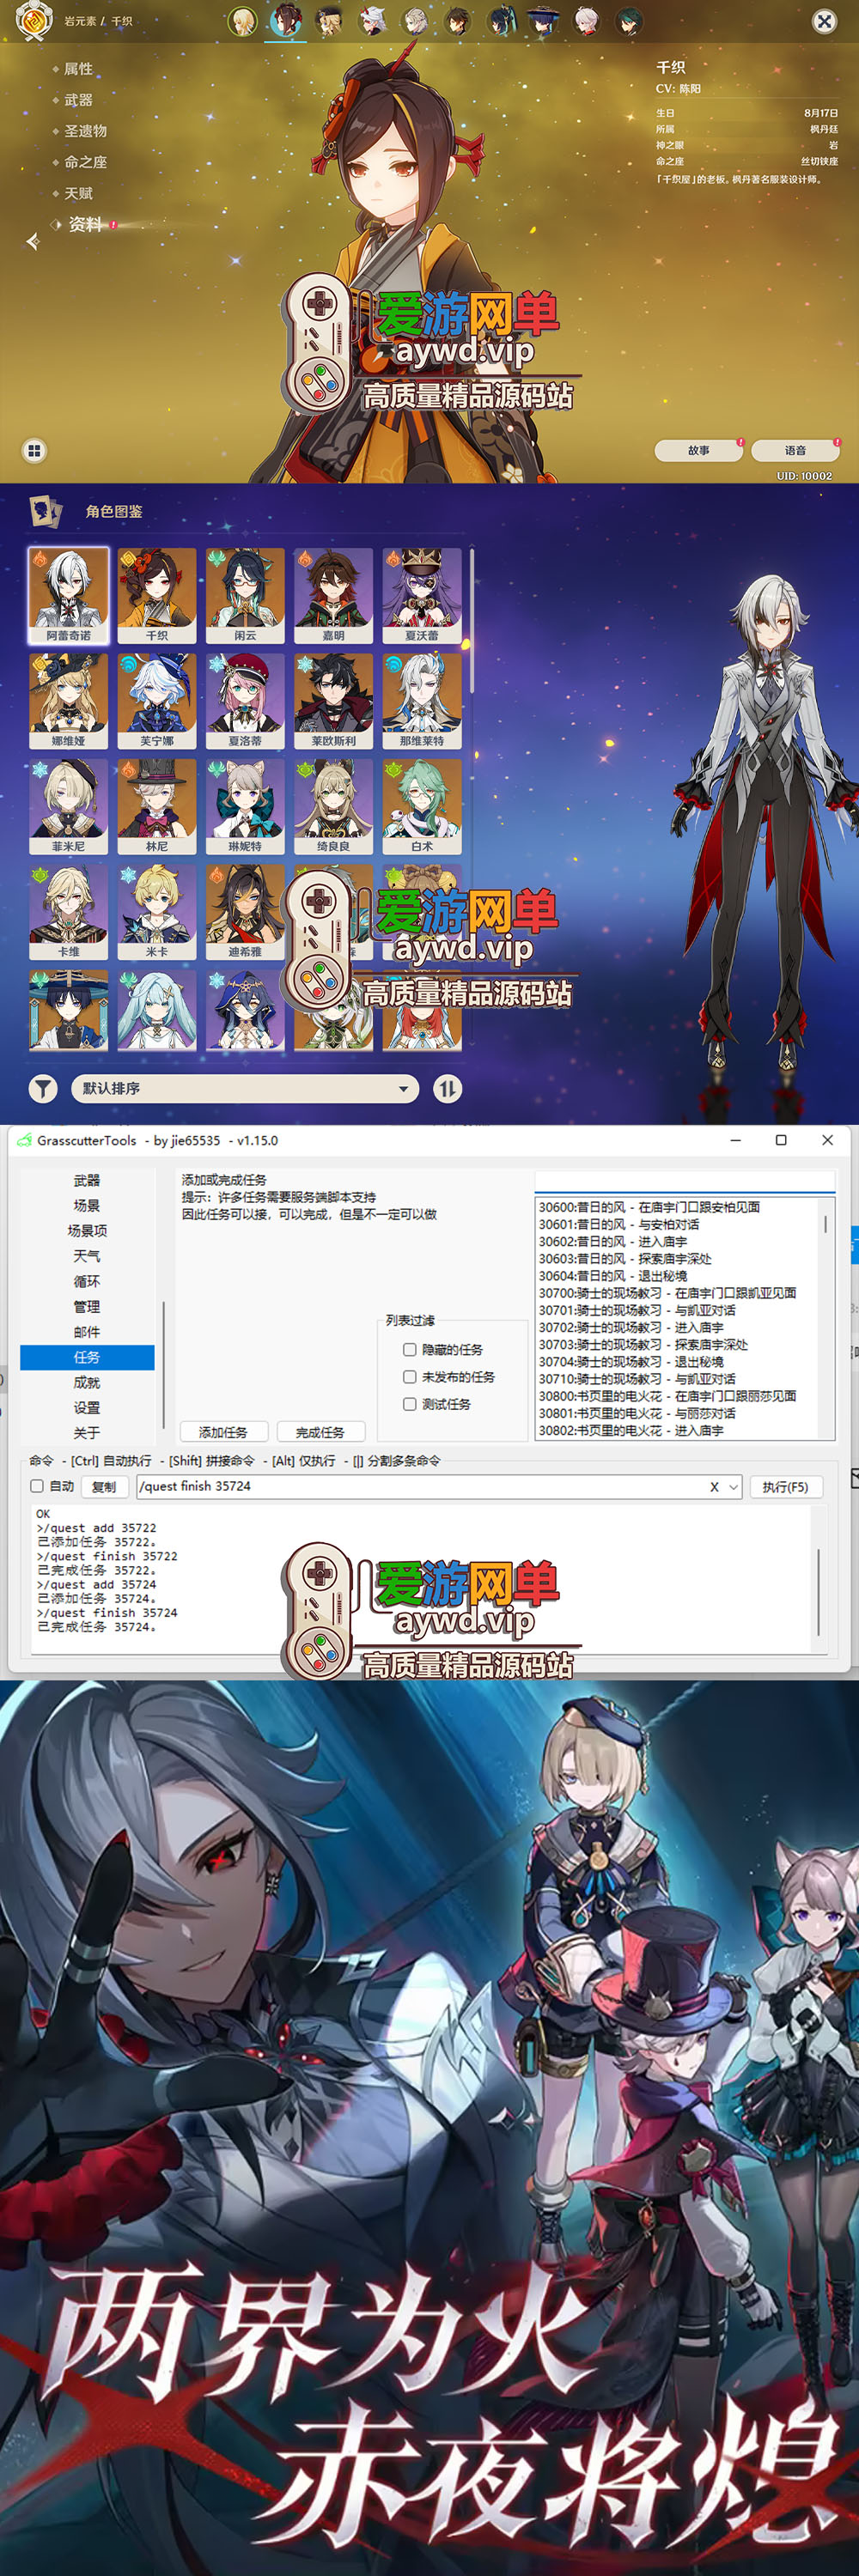Switch to 邮件 tab in GrasscutterTools
Image resolution: width=859 pixels, height=2576 pixels.
coord(87,1332)
